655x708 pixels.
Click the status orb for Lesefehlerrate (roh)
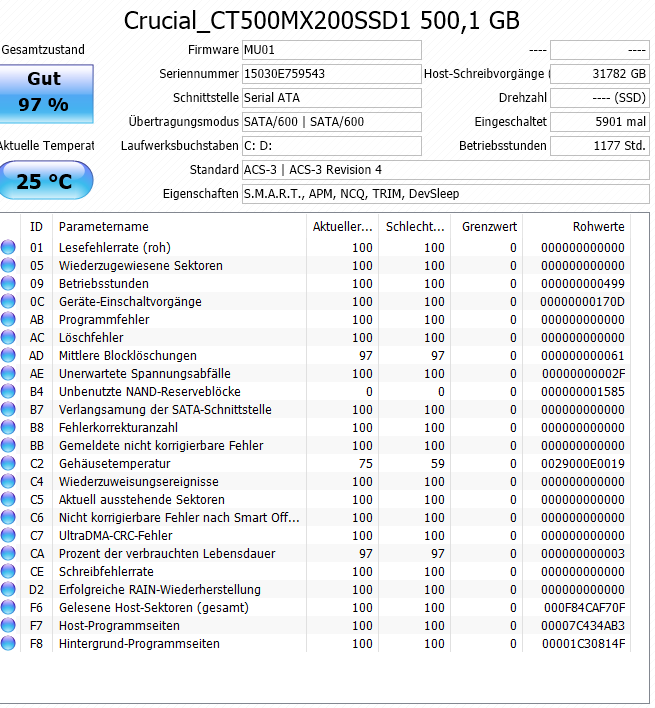click(8, 247)
